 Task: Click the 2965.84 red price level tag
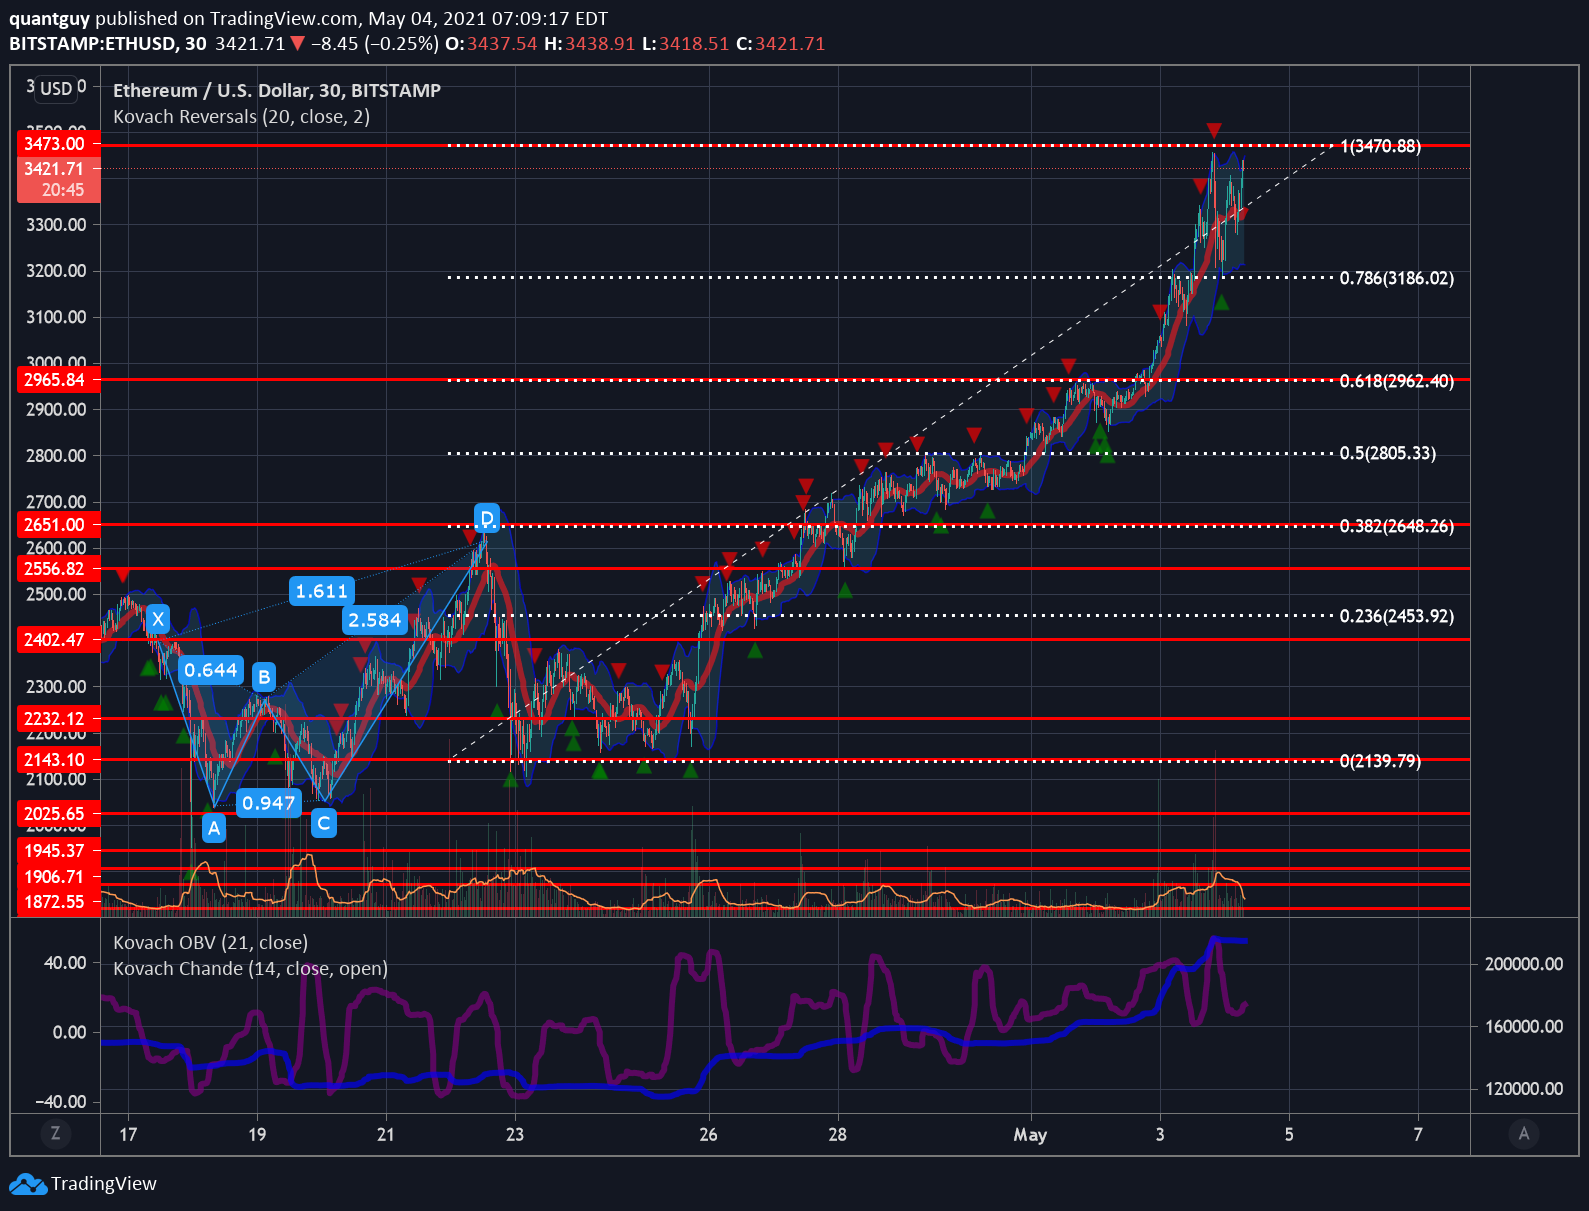(x=58, y=380)
